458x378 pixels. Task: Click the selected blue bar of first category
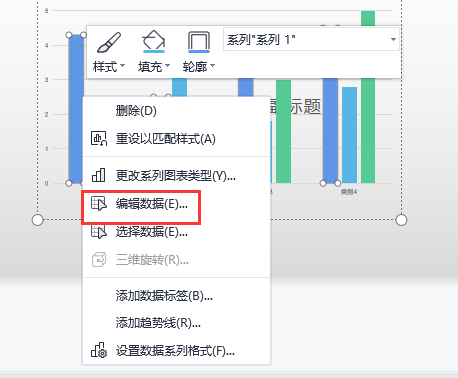pos(76,109)
